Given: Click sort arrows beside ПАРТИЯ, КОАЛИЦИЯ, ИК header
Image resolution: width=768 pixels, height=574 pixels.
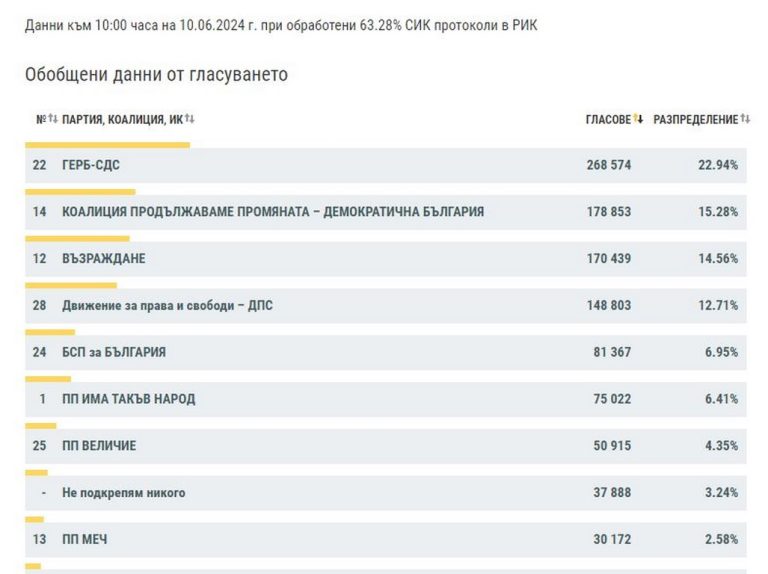Looking at the screenshot, I should [189, 119].
